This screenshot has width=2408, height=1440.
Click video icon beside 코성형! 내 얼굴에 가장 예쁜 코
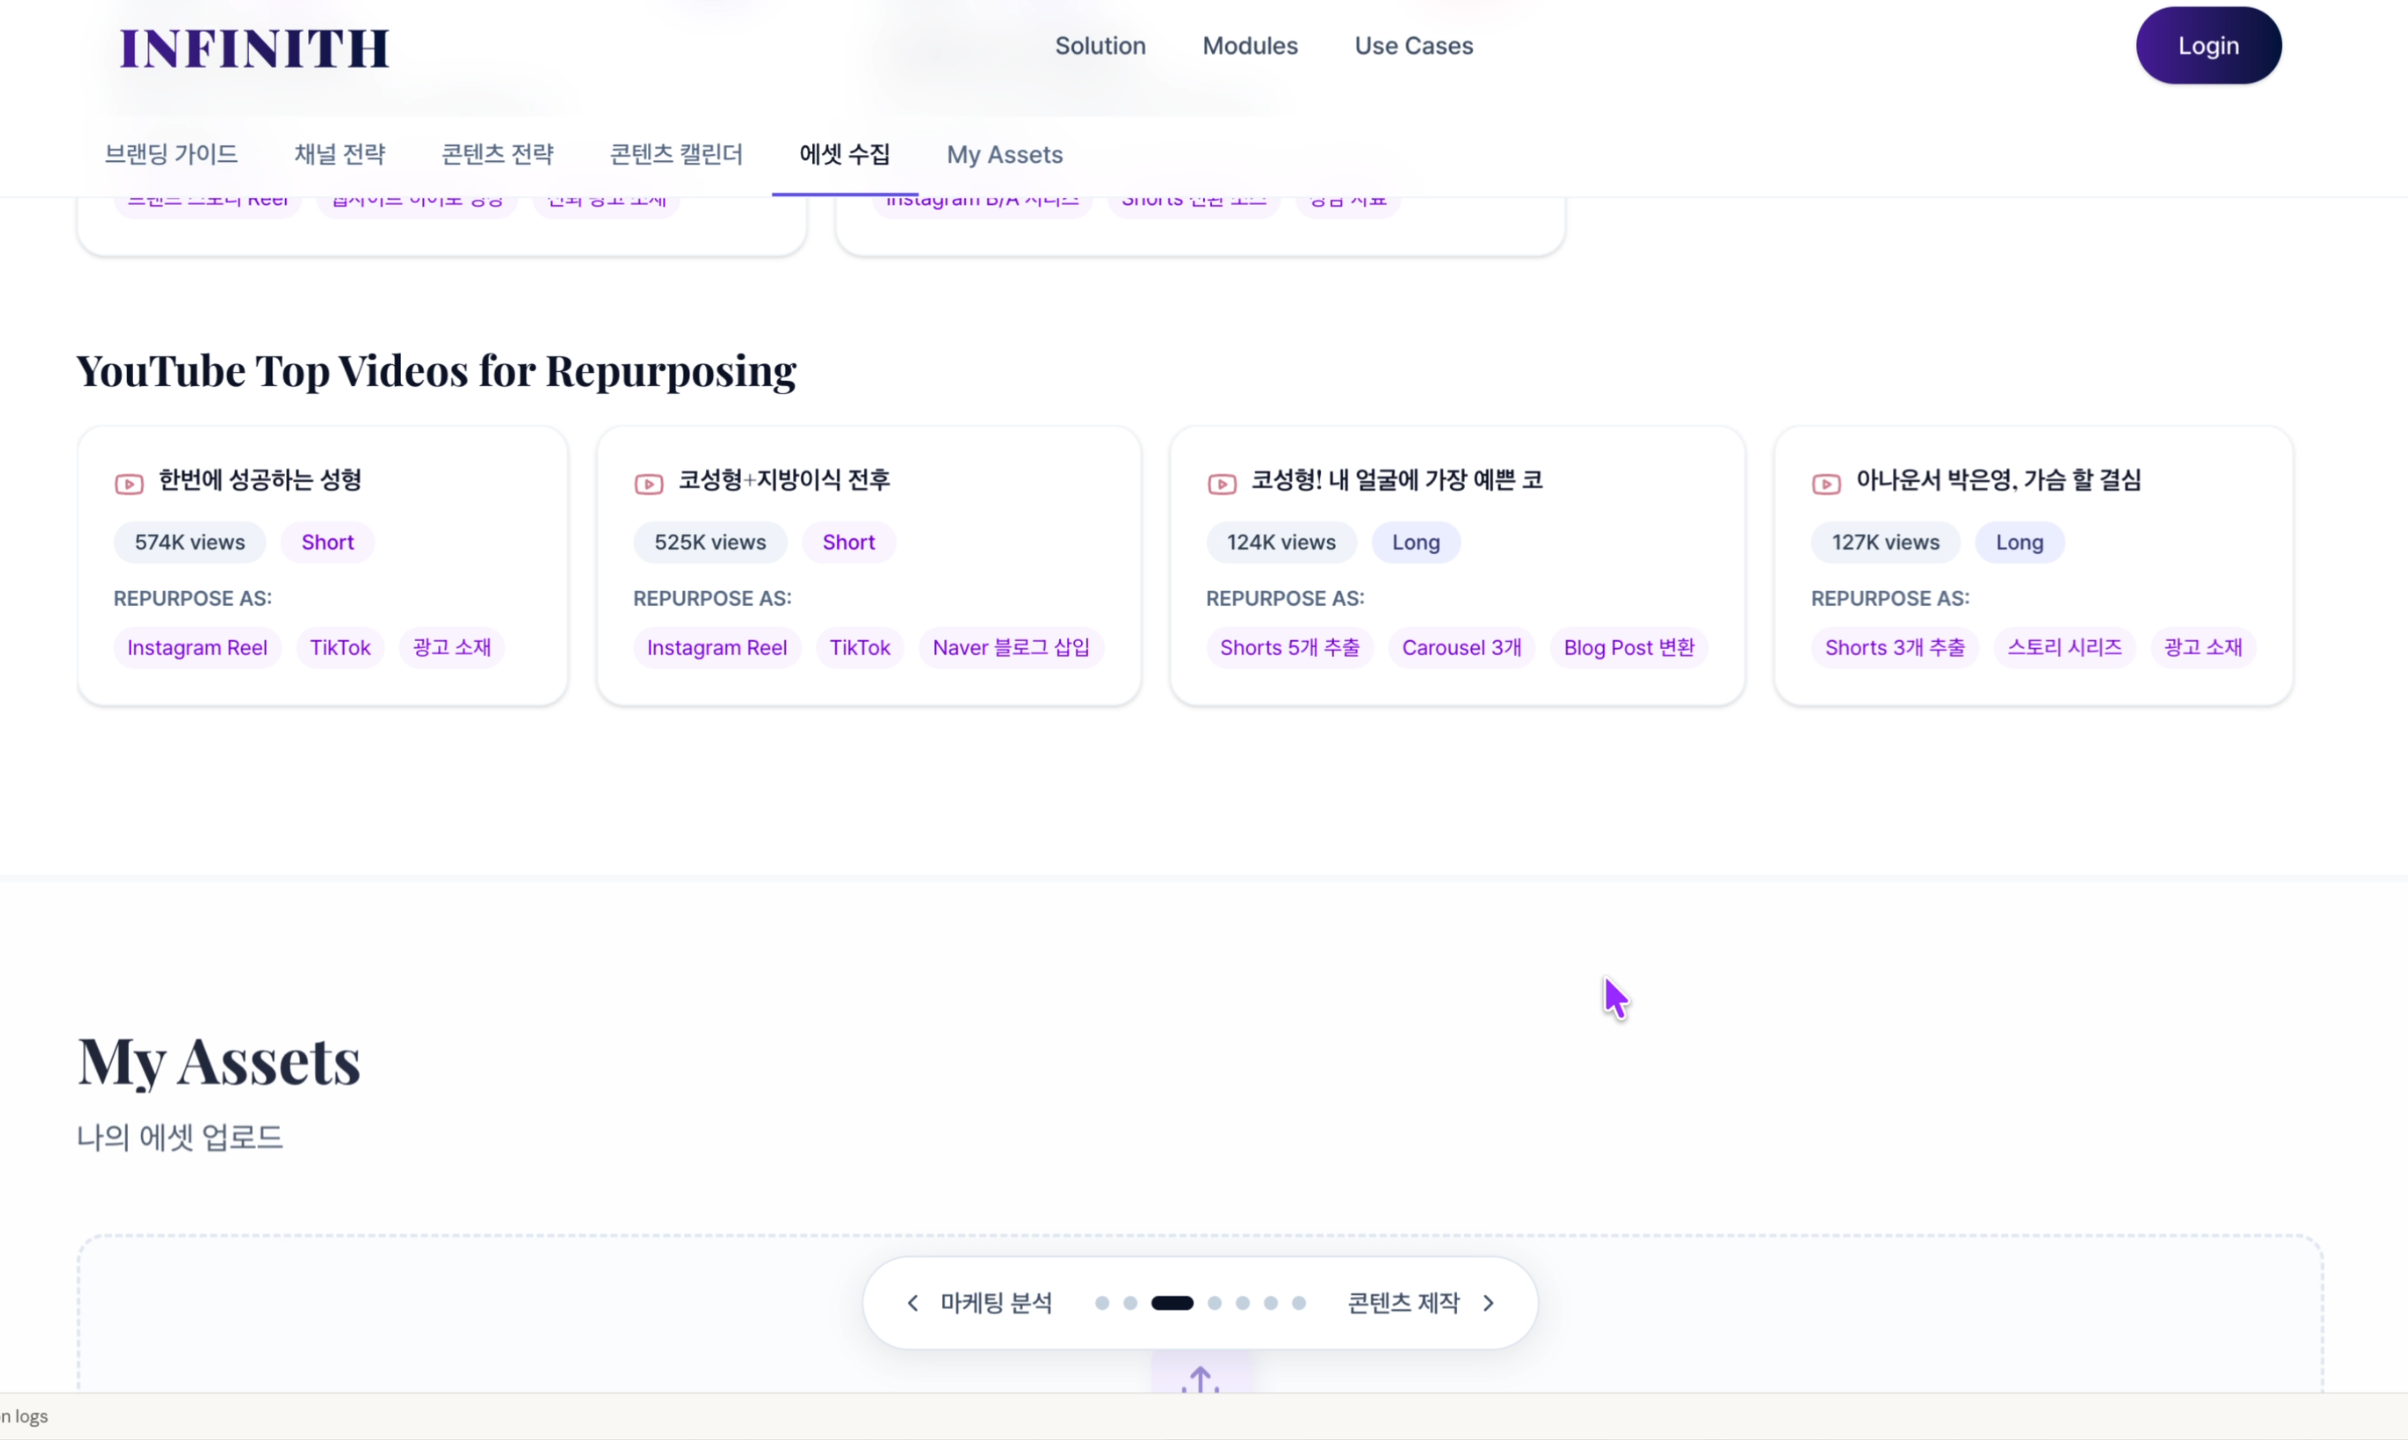tap(1221, 484)
